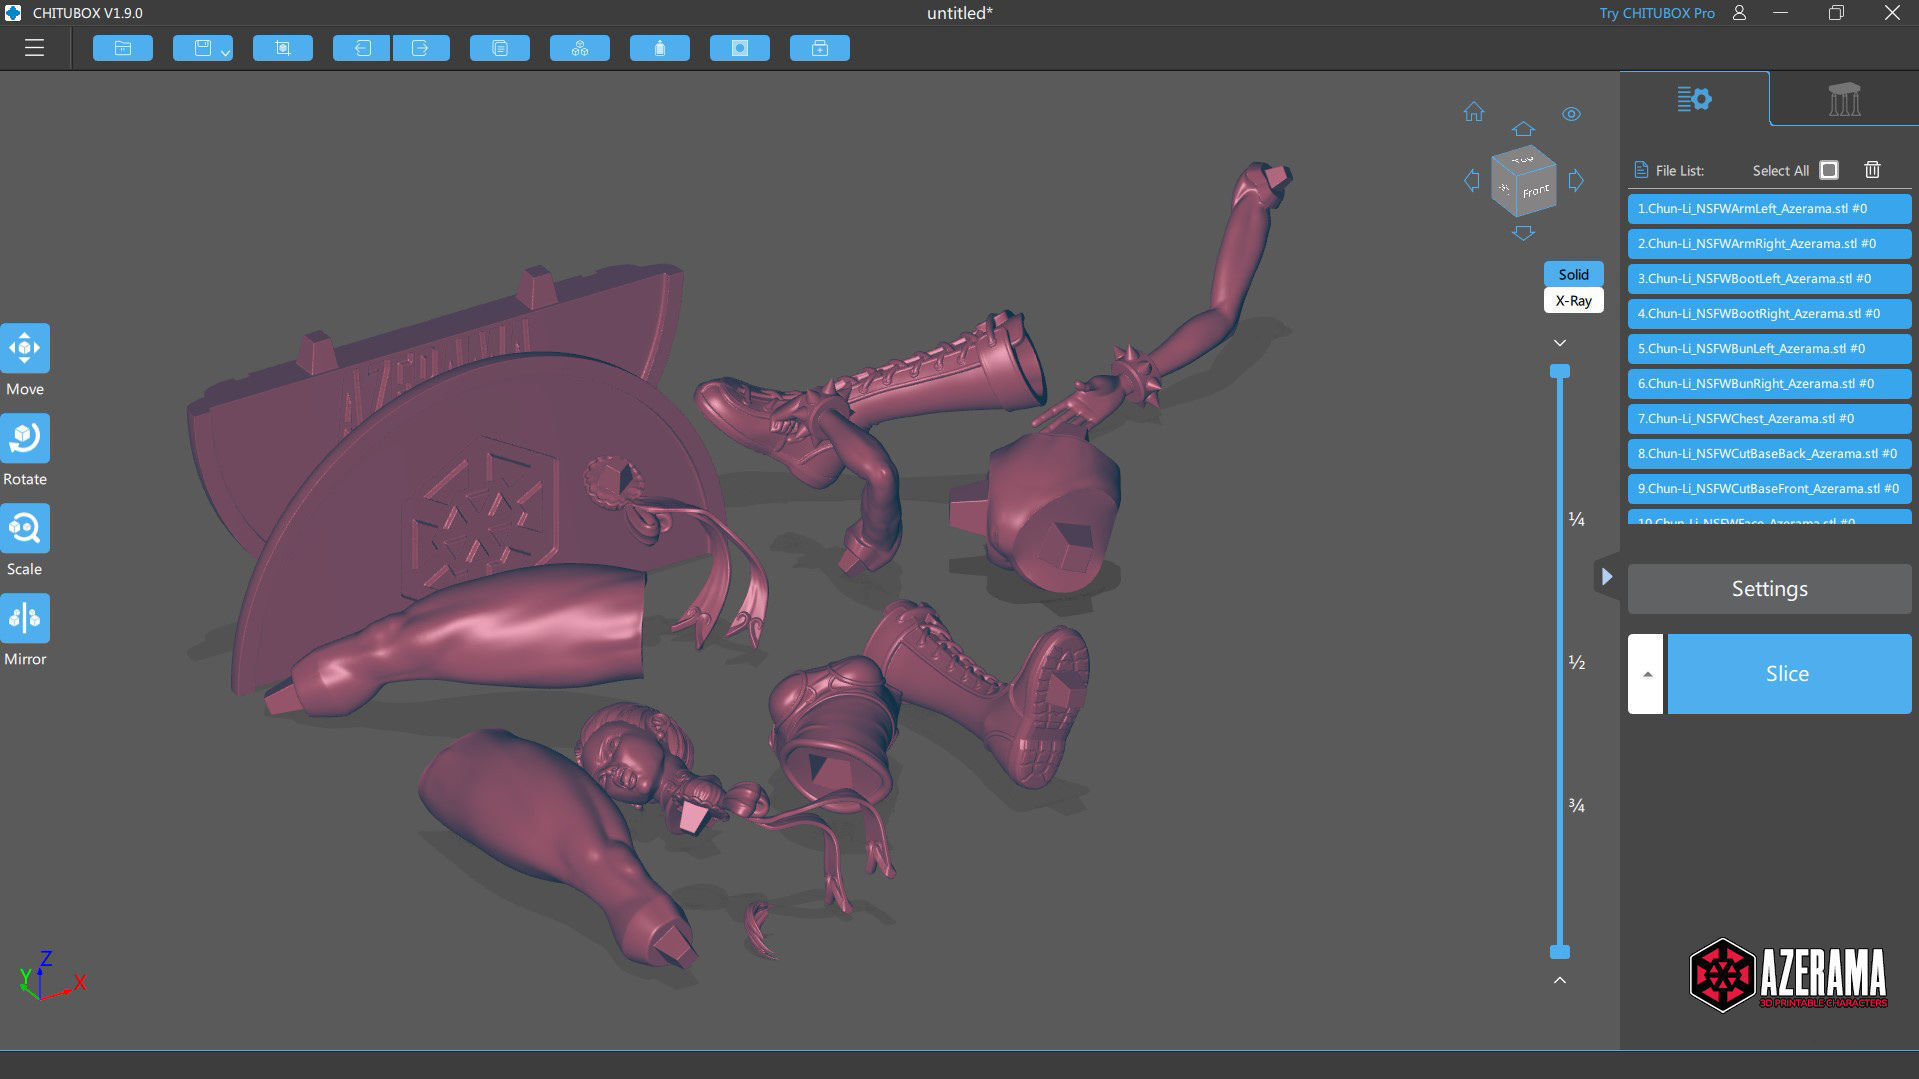Open the slice settings tab

point(1694,99)
